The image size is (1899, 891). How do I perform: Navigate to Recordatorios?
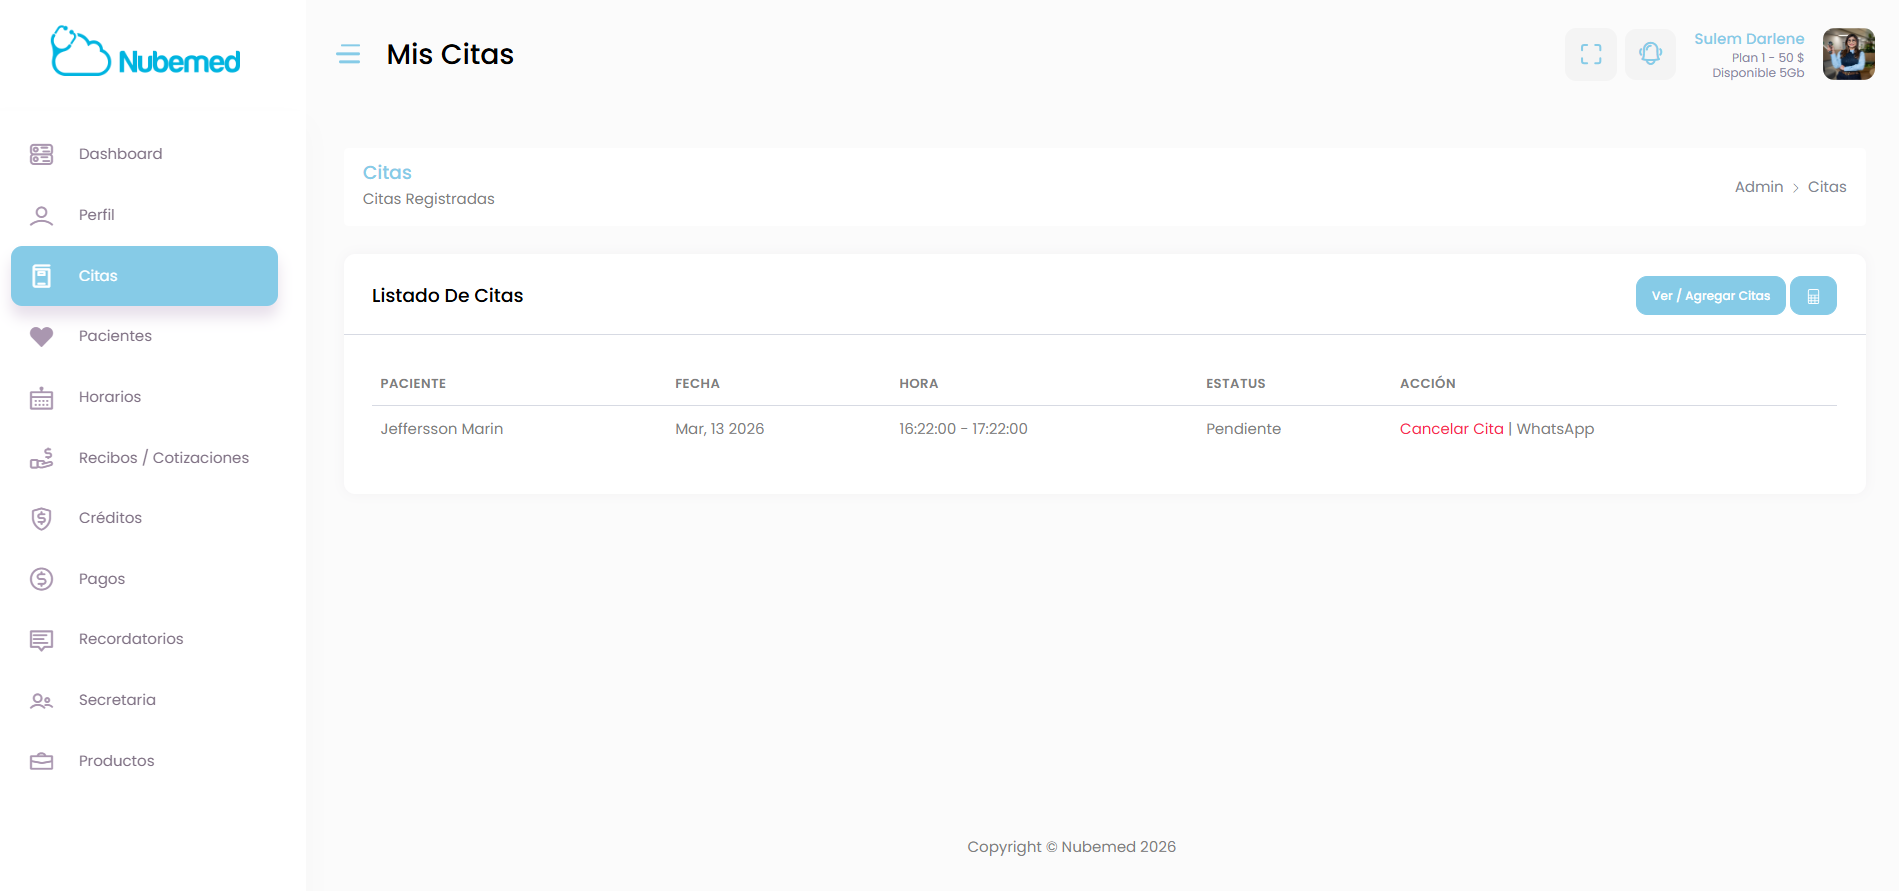click(131, 639)
